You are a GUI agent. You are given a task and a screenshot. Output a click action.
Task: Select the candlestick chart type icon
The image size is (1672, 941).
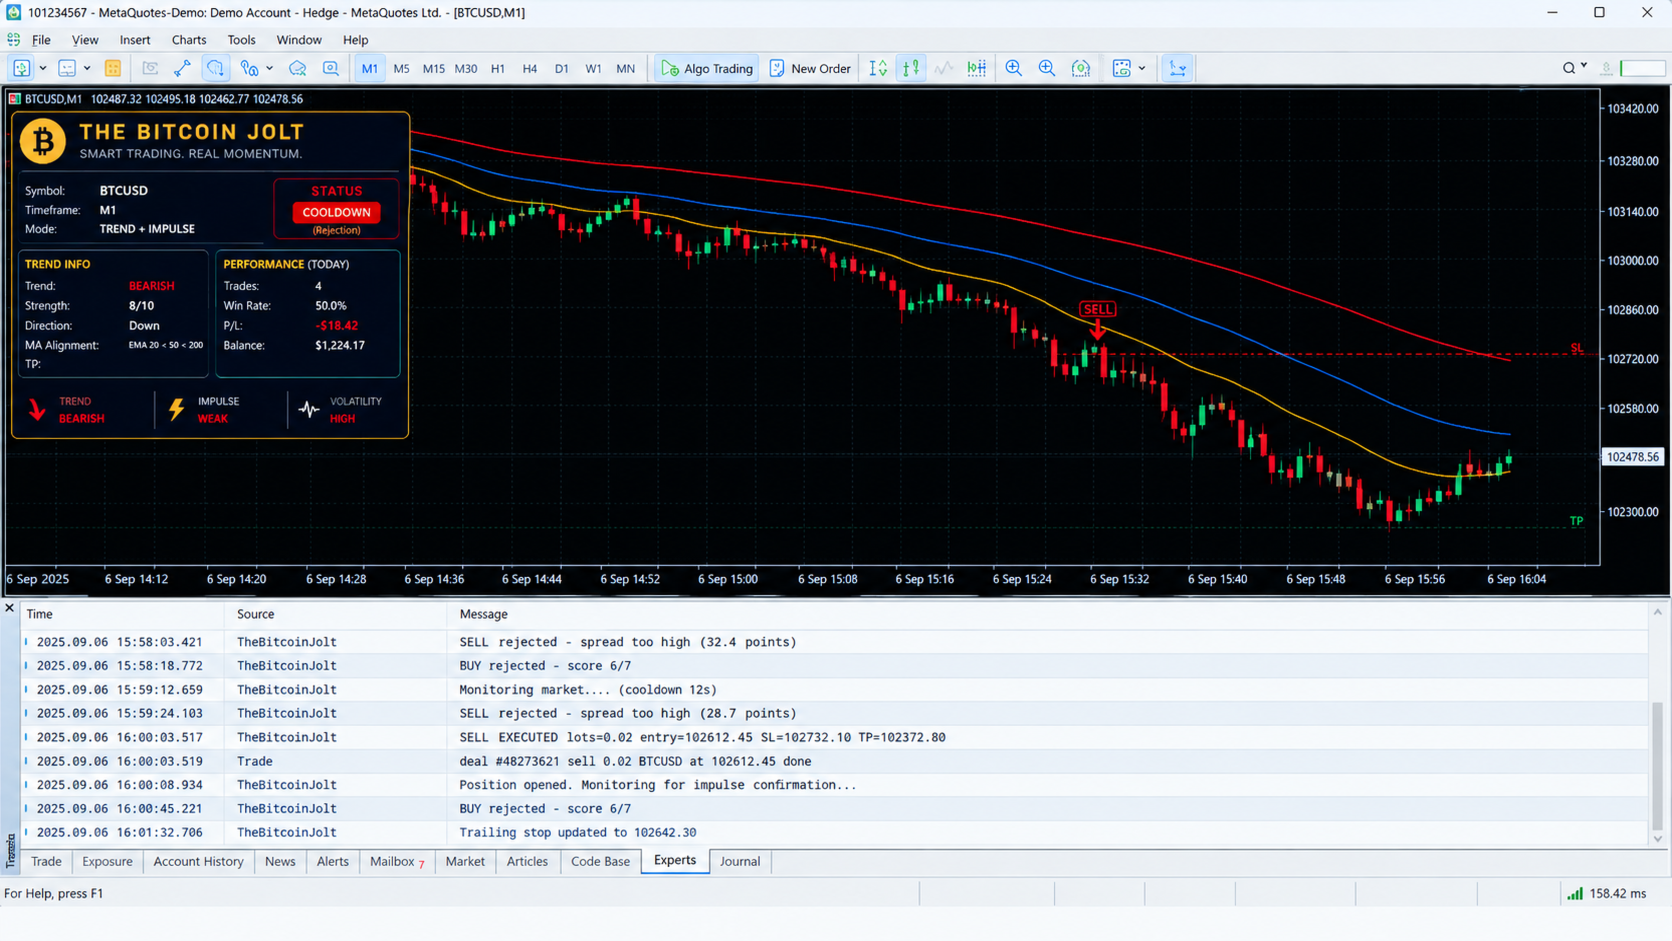pos(911,68)
